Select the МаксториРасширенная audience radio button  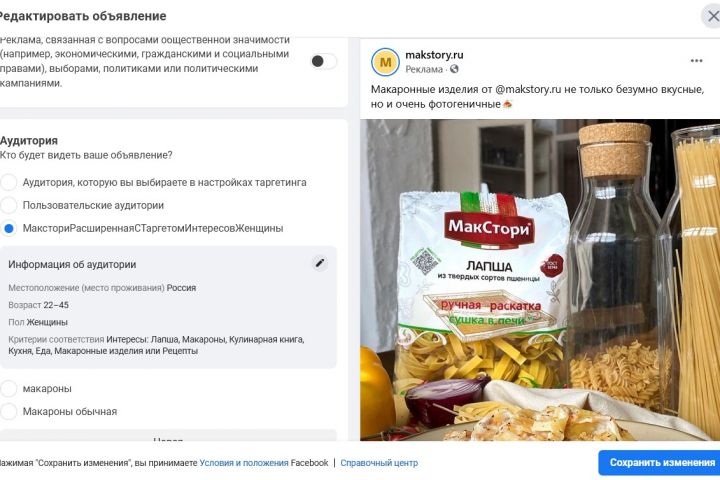point(9,229)
